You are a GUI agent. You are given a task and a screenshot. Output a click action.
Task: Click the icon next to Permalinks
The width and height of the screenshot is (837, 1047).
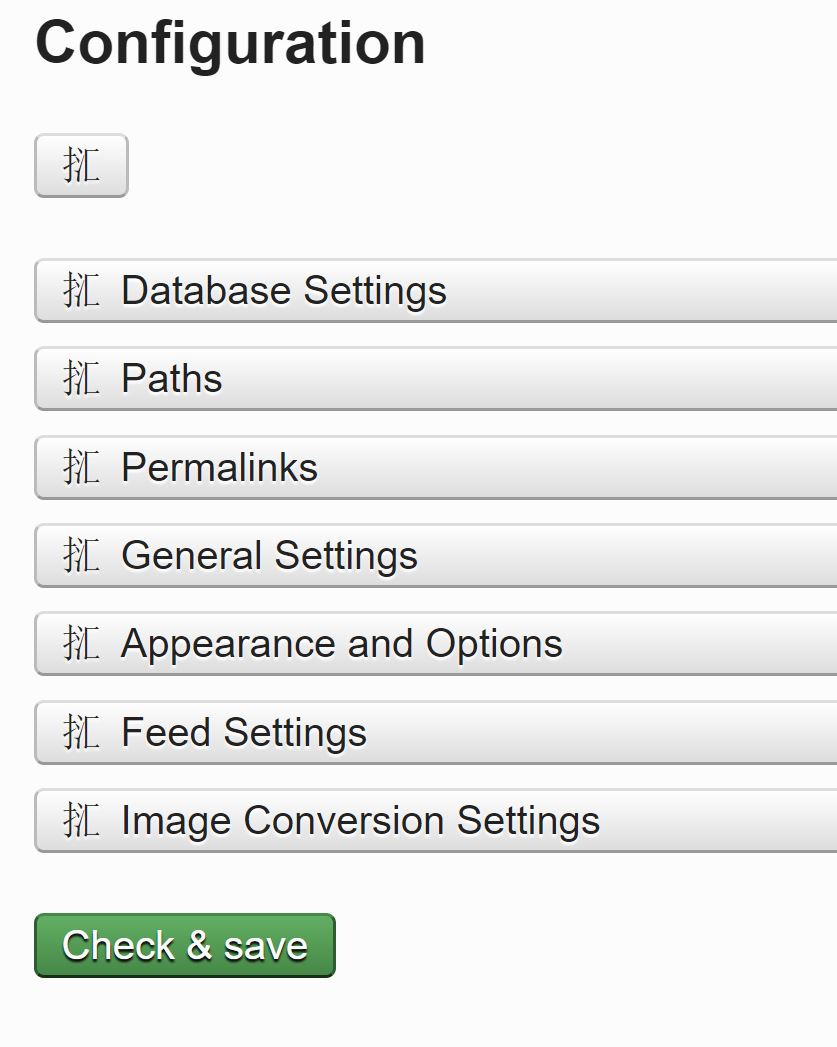[x=81, y=468]
